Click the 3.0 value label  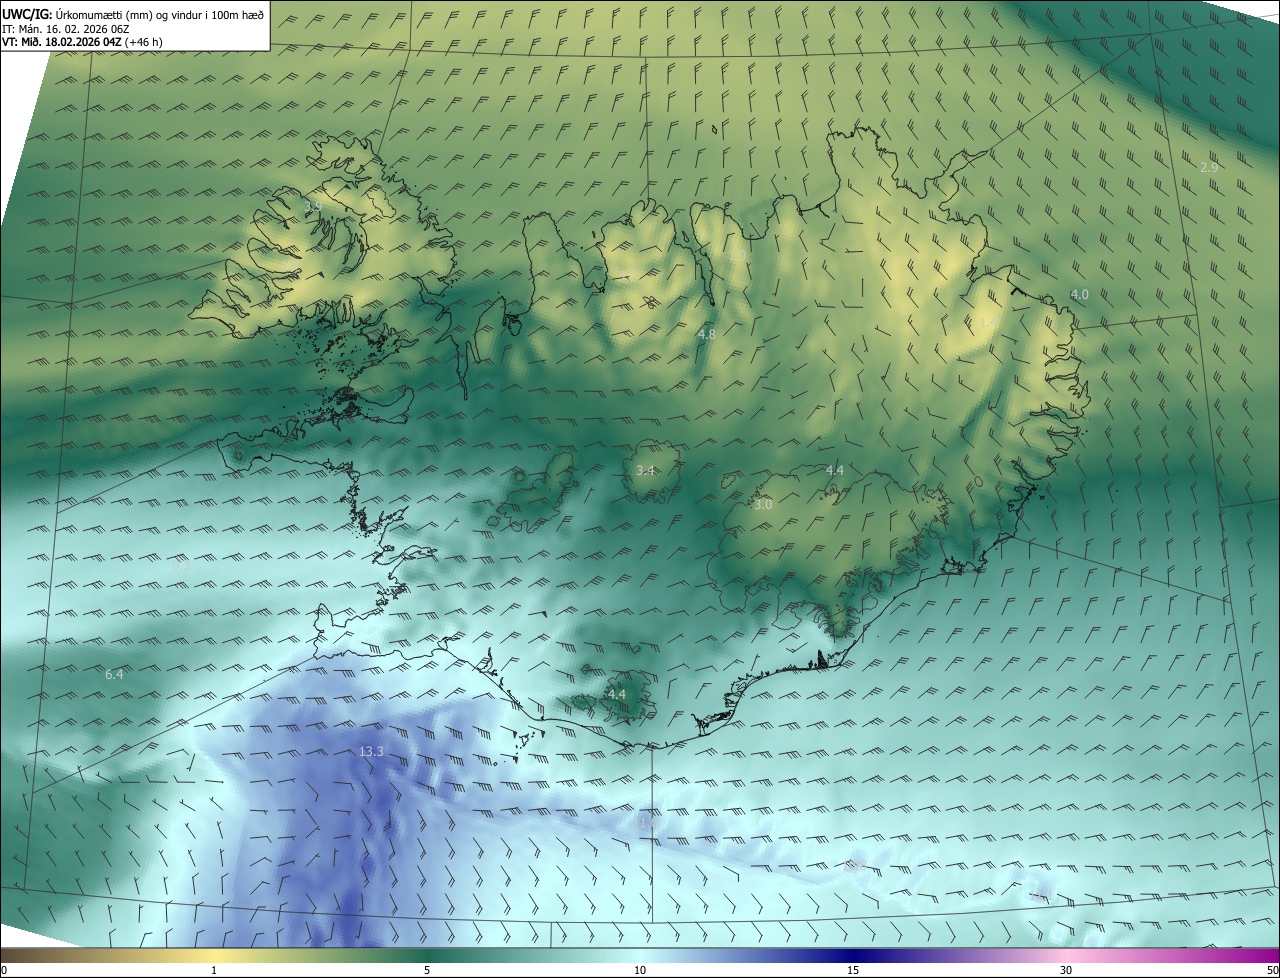coord(763,505)
